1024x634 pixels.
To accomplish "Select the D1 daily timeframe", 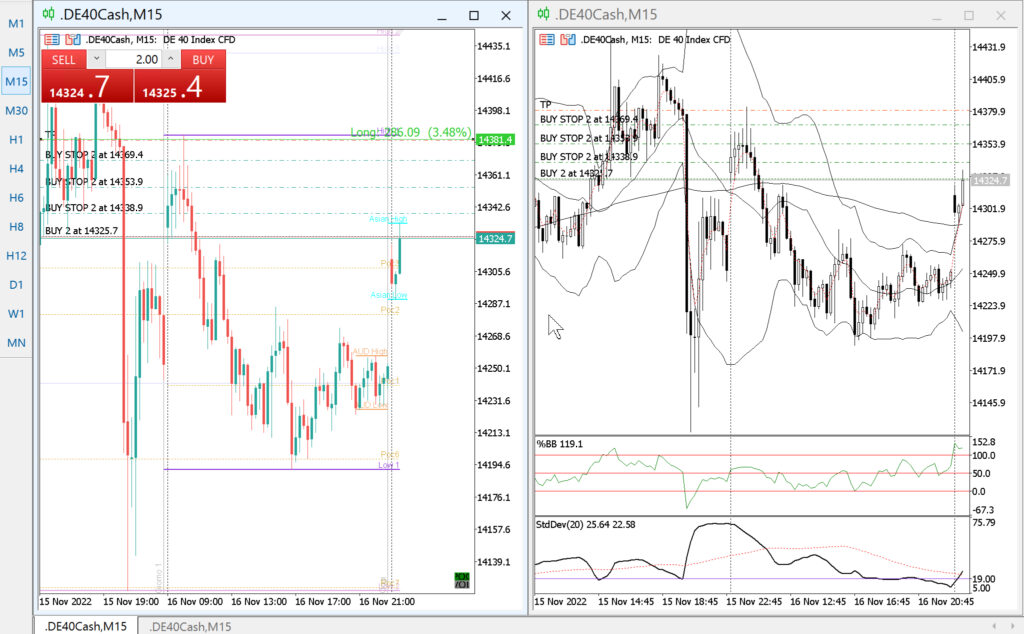I will (x=16, y=285).
